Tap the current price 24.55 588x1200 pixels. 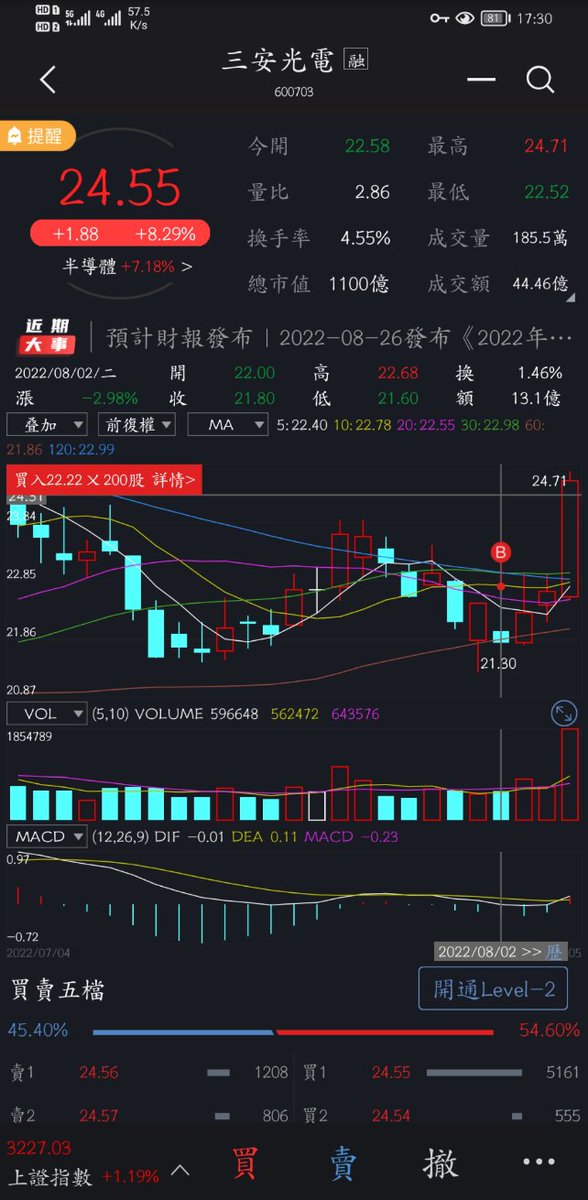[x=119, y=187]
